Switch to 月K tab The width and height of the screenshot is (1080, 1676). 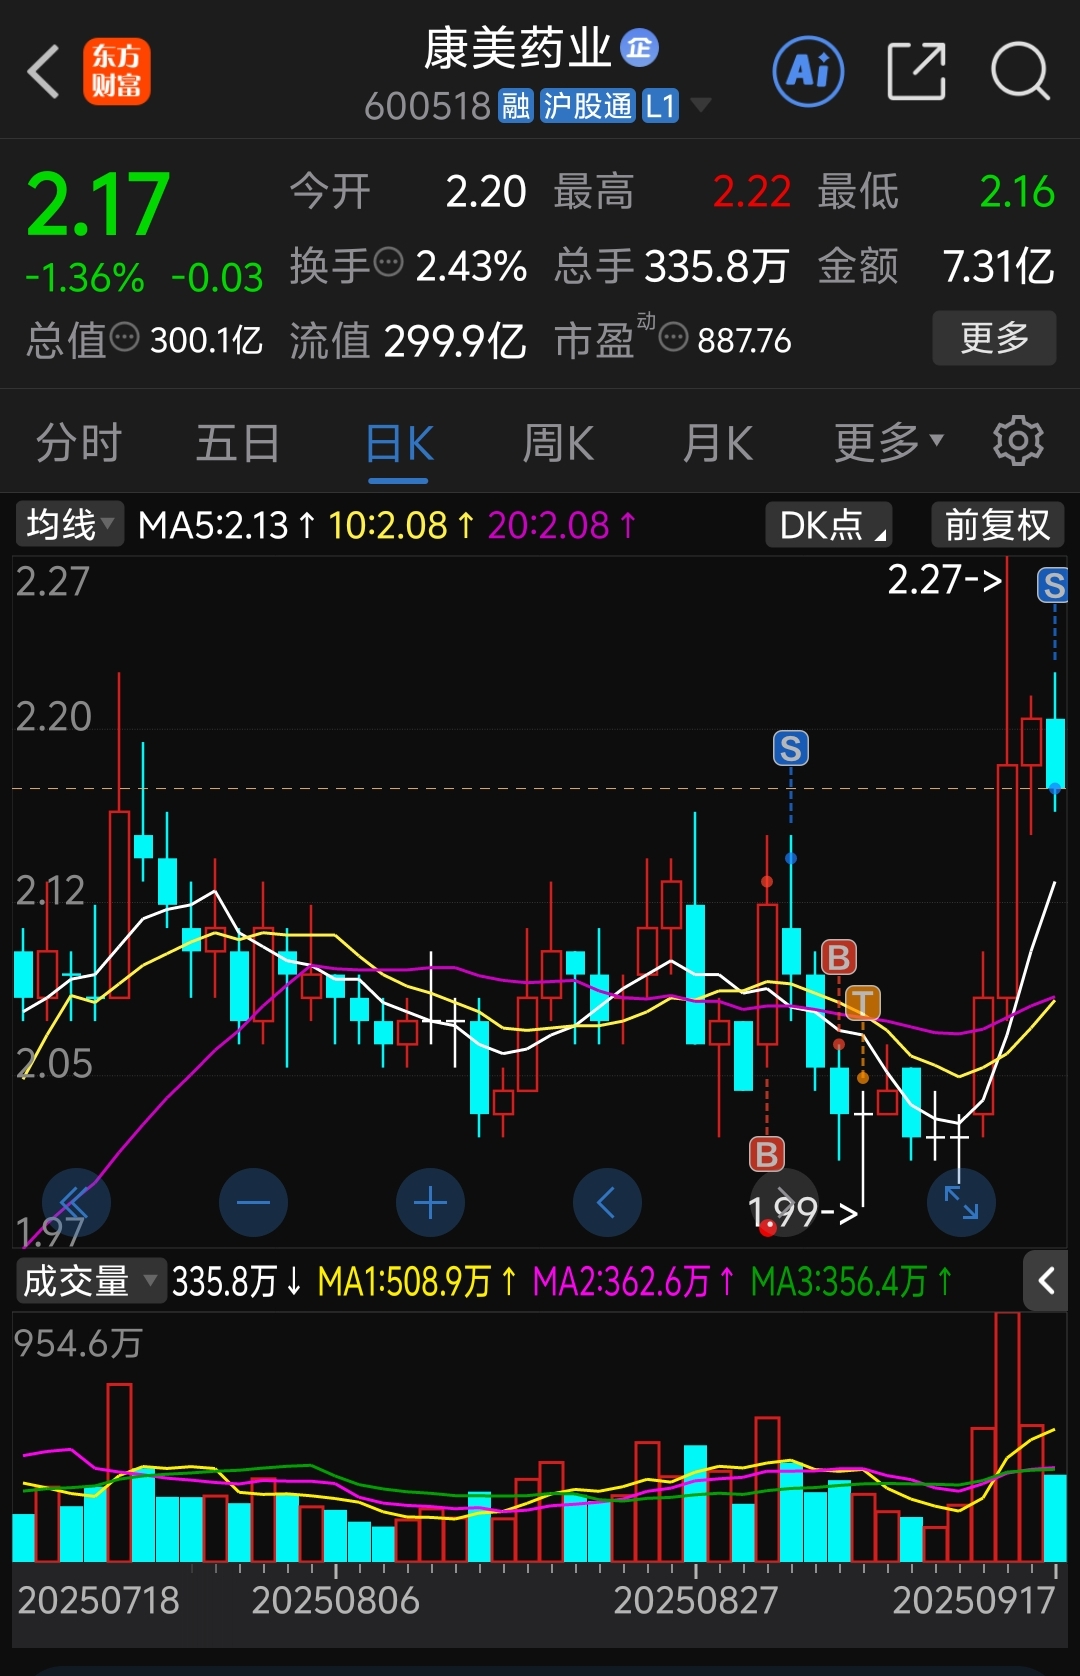click(717, 443)
